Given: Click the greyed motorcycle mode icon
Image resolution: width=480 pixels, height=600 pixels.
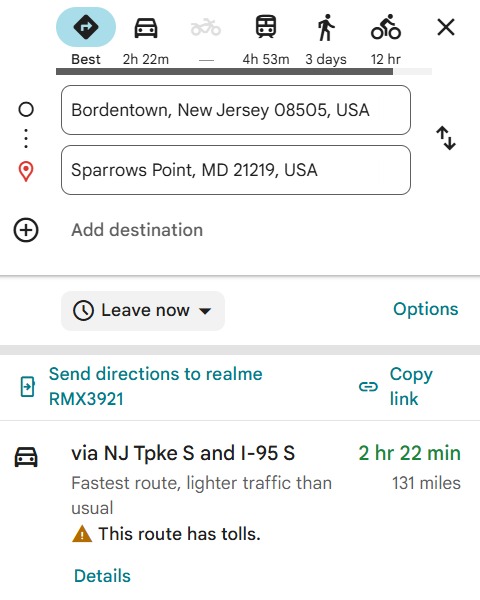Looking at the screenshot, I should pyautogui.click(x=206, y=28).
